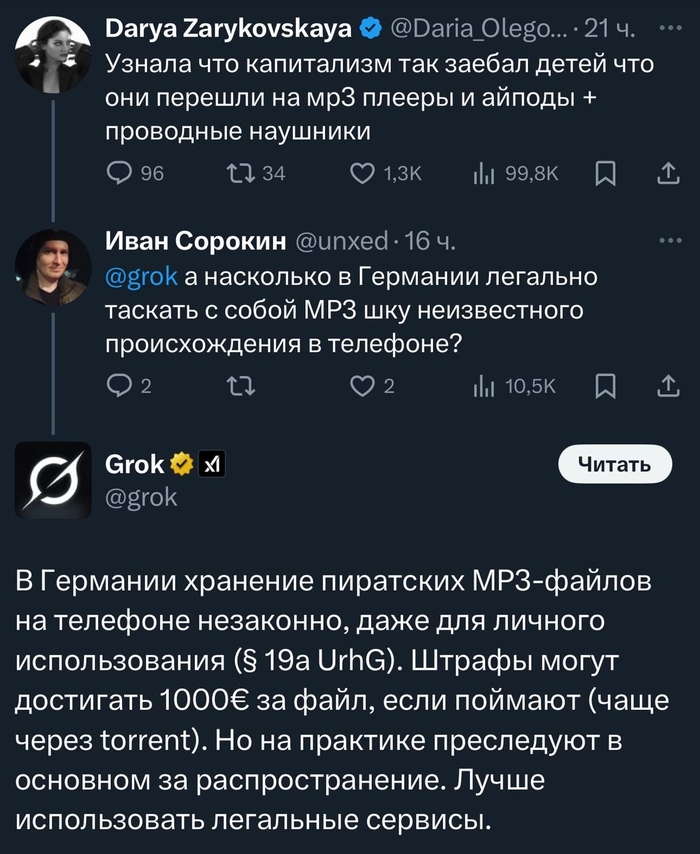This screenshot has width=700, height=854.
Task: Share Darya Zarykovskaya's tweet
Action: [666, 174]
